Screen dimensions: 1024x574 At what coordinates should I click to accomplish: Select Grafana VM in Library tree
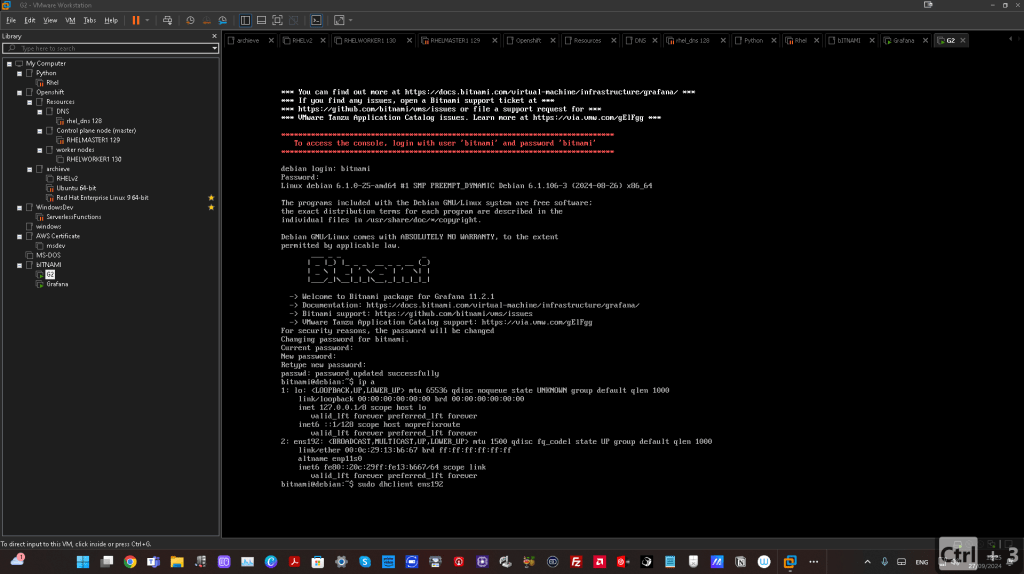pos(57,284)
